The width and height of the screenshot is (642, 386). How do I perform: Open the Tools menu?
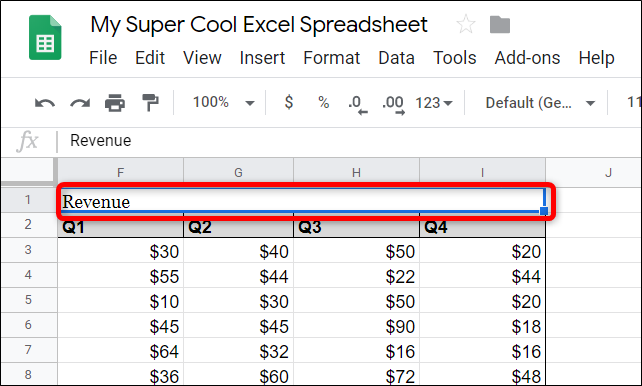click(454, 58)
